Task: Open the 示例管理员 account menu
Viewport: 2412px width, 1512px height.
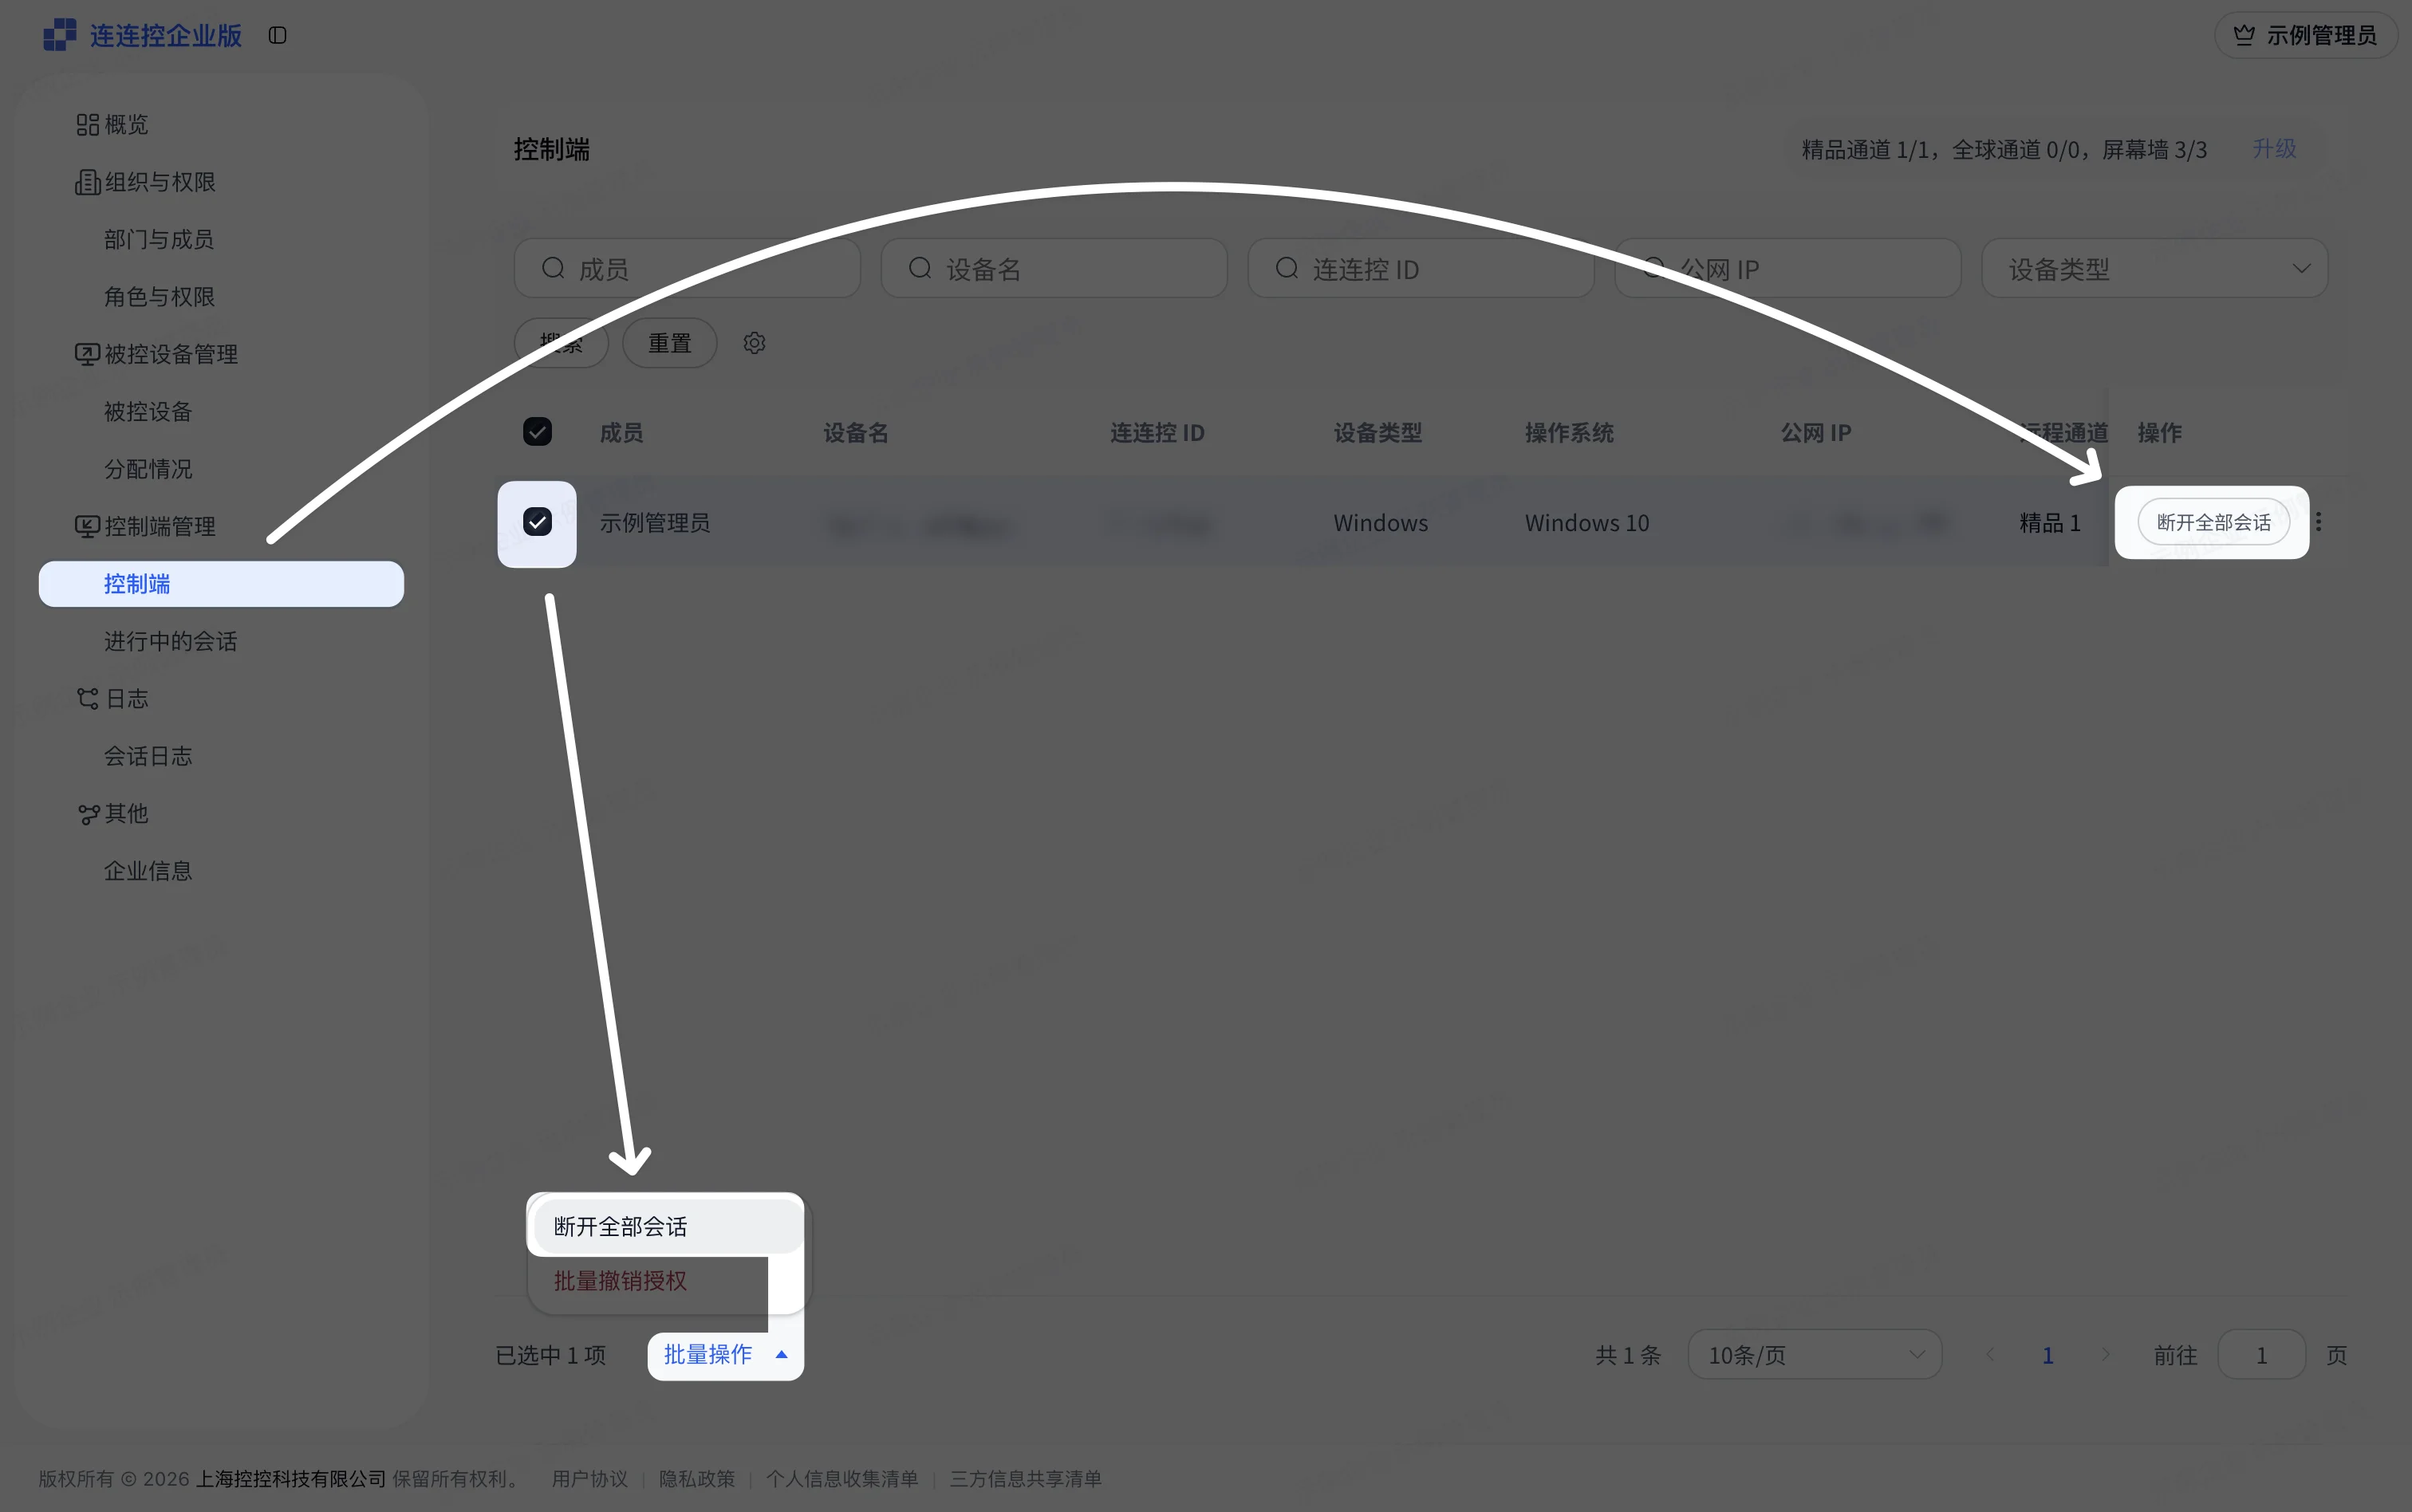Action: (x=2305, y=35)
